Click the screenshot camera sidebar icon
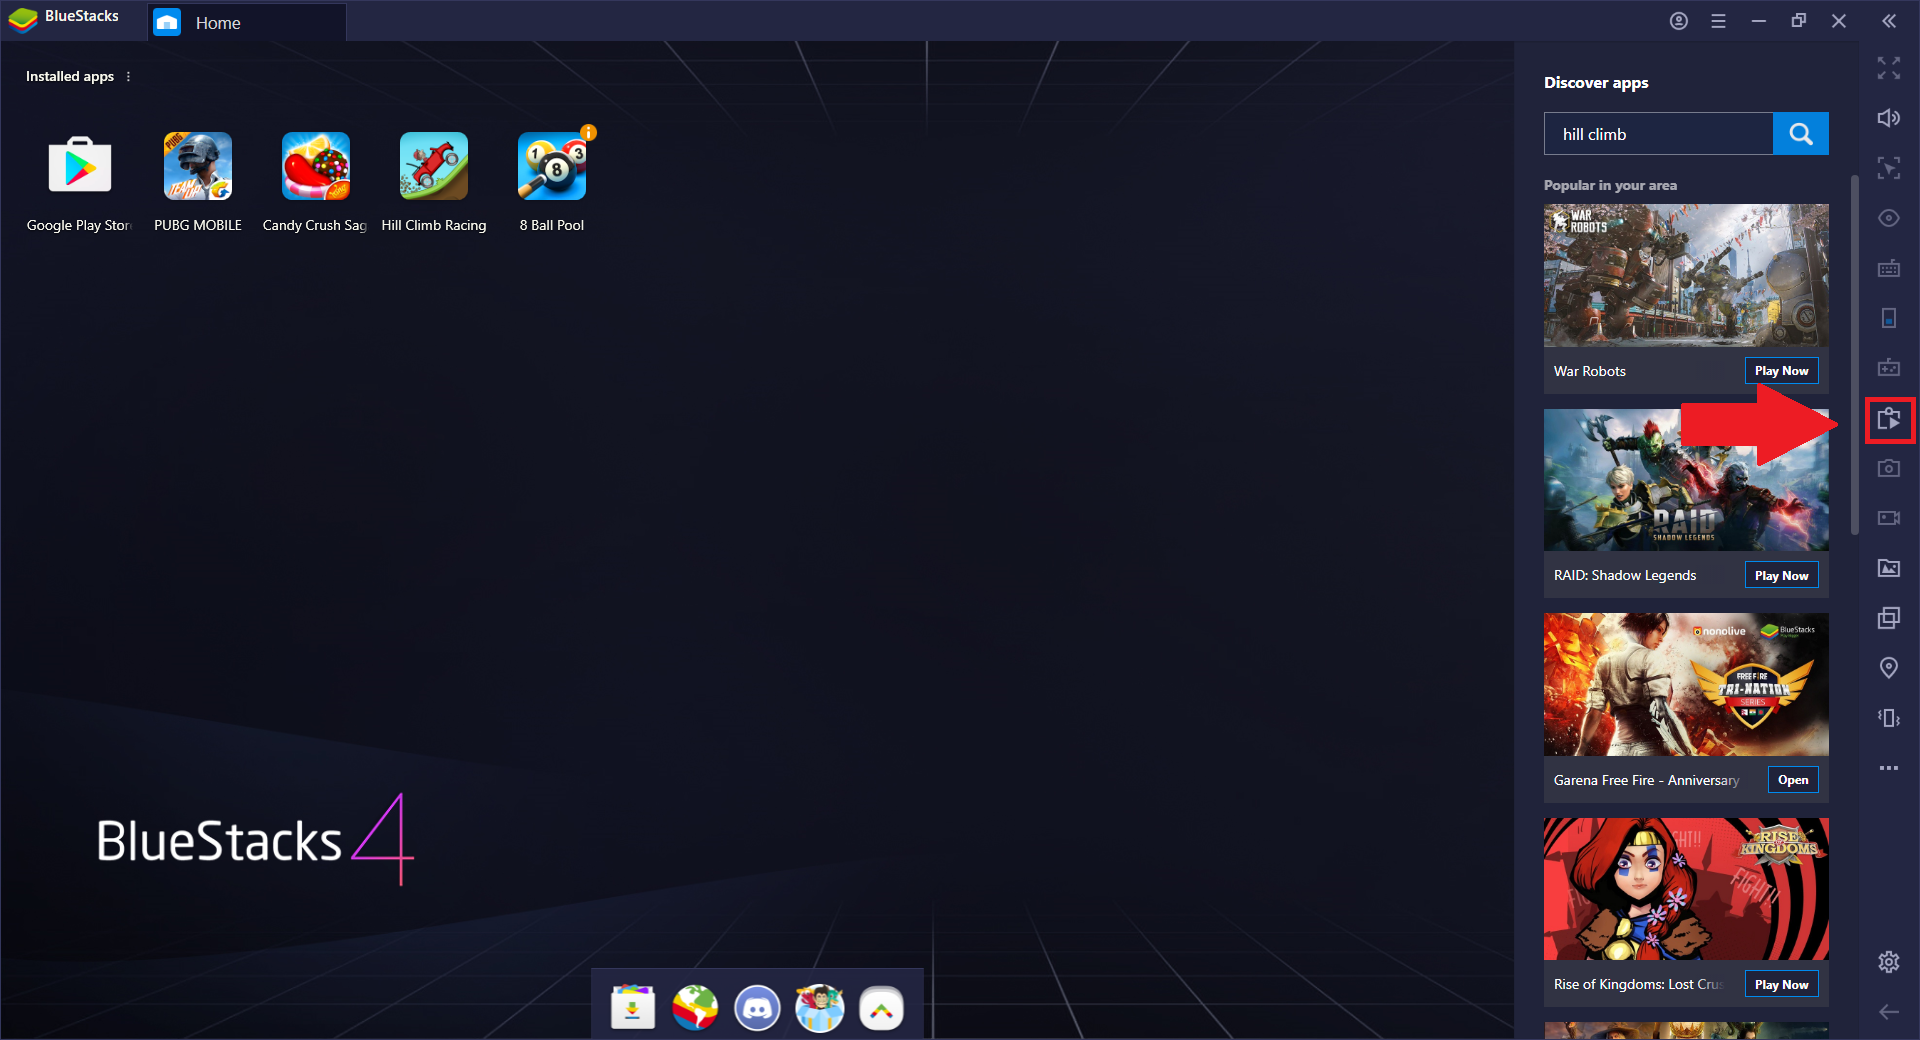 (x=1889, y=468)
